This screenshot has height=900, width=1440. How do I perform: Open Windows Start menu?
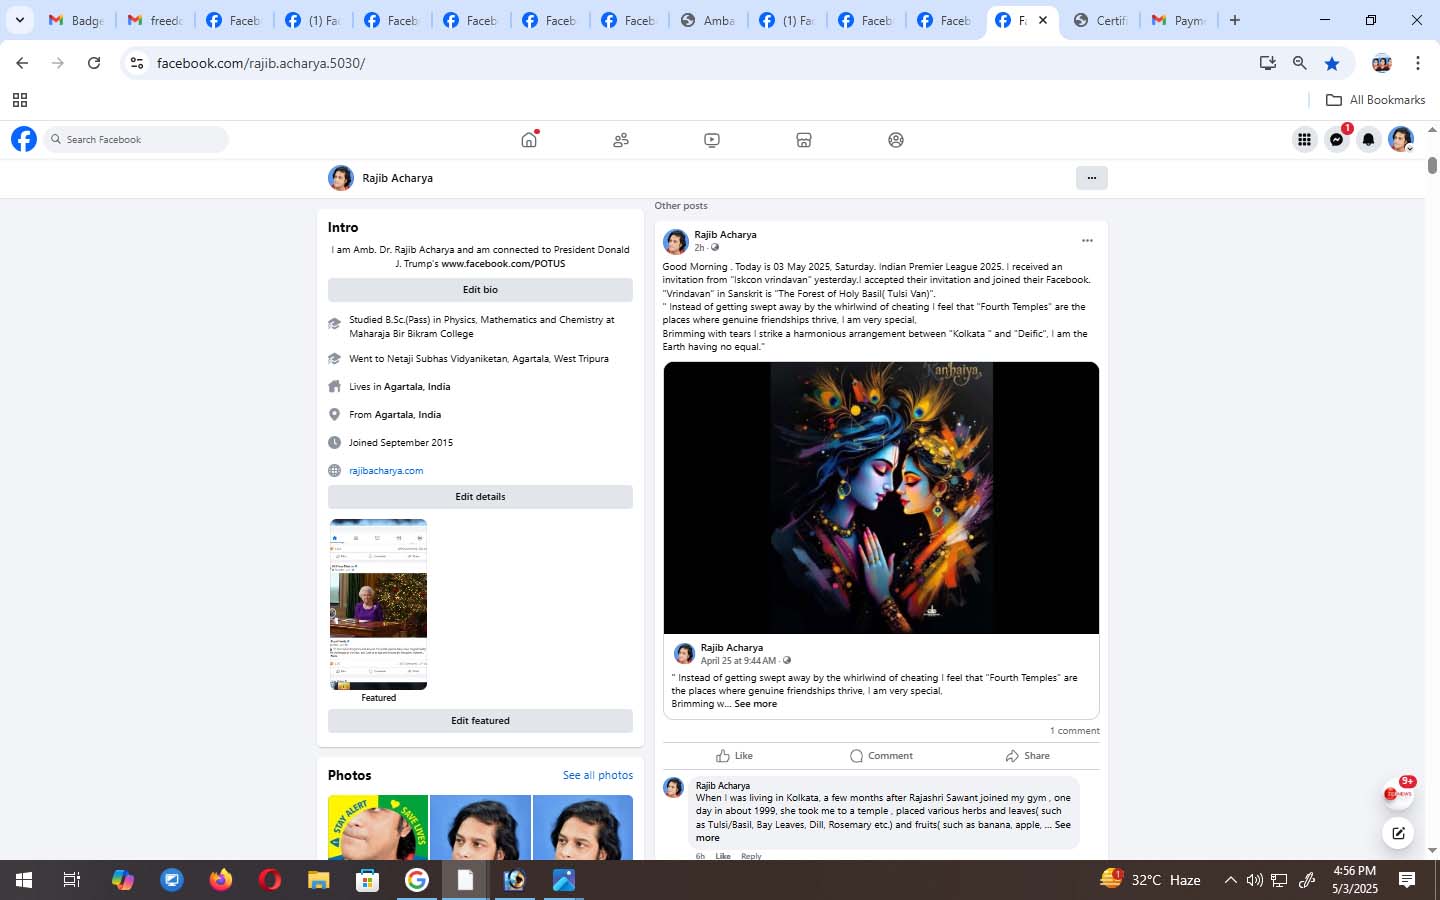pyautogui.click(x=24, y=880)
